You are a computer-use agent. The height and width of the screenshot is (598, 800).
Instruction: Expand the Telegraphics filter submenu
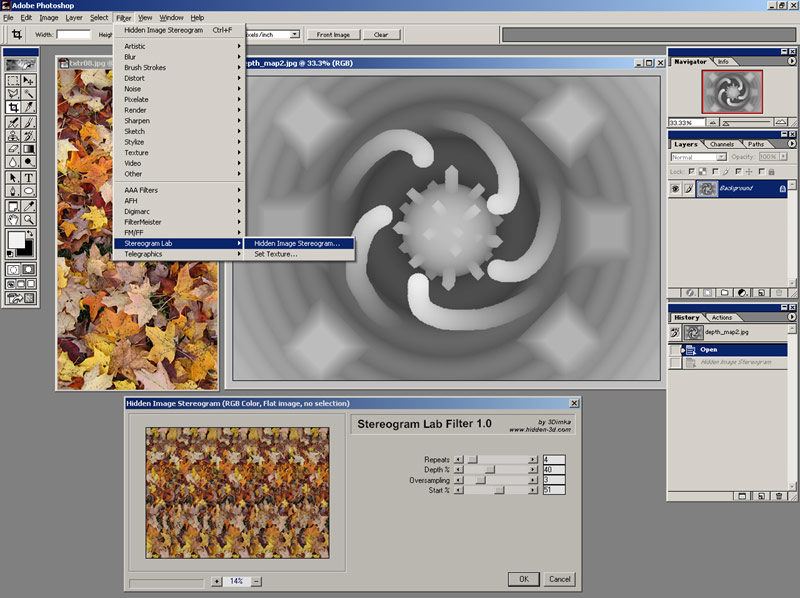click(178, 254)
